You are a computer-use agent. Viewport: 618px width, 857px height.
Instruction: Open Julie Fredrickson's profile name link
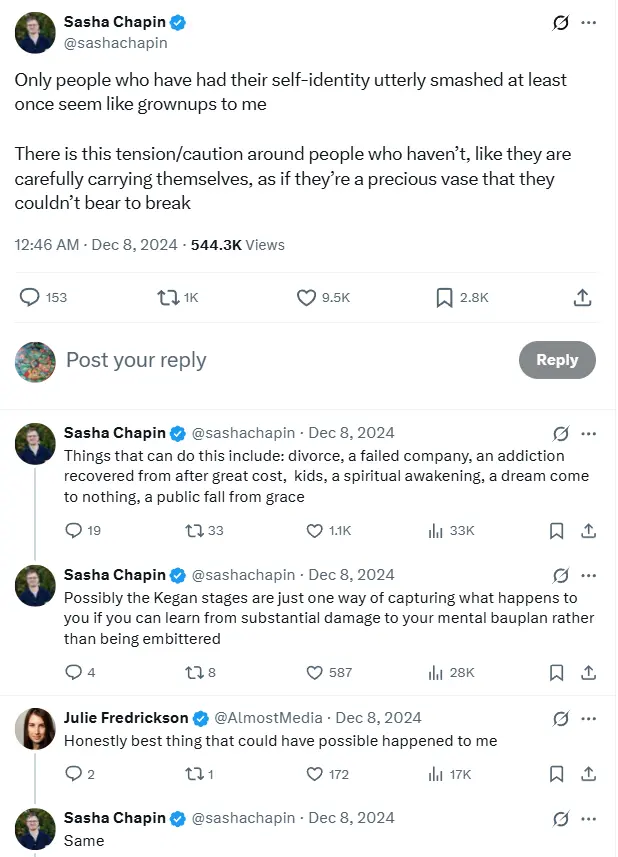point(125,717)
